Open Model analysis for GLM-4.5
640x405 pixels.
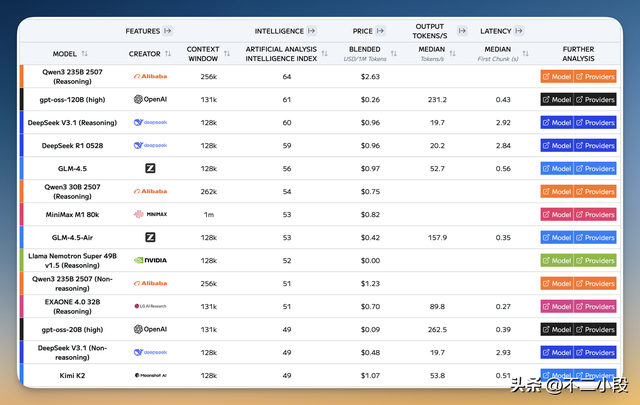pyautogui.click(x=557, y=168)
